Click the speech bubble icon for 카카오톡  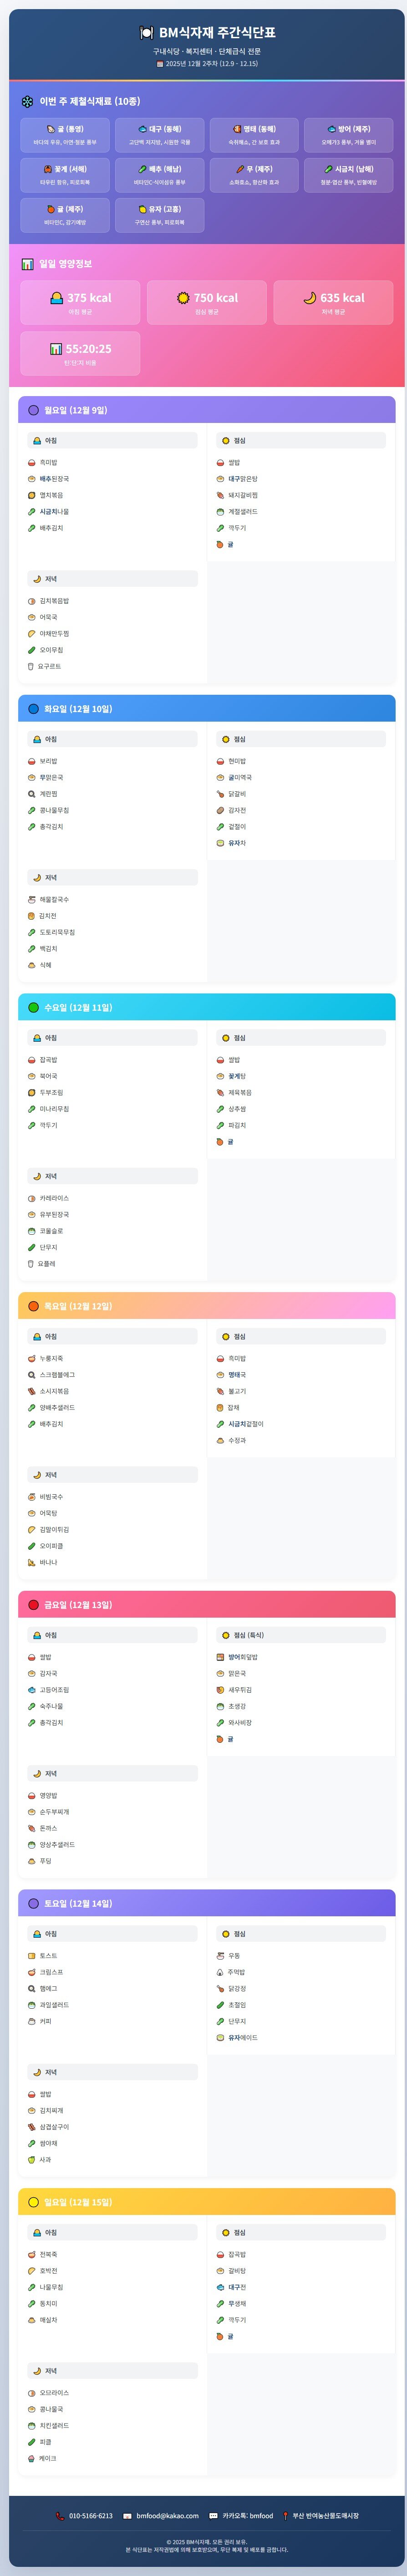point(213,2516)
